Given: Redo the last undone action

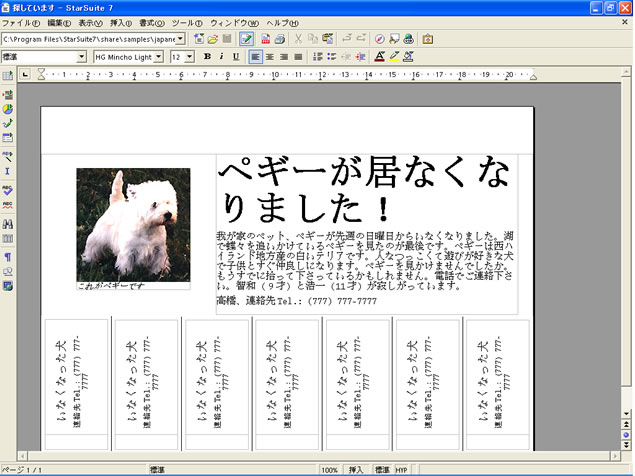Looking at the screenshot, I should point(361,39).
